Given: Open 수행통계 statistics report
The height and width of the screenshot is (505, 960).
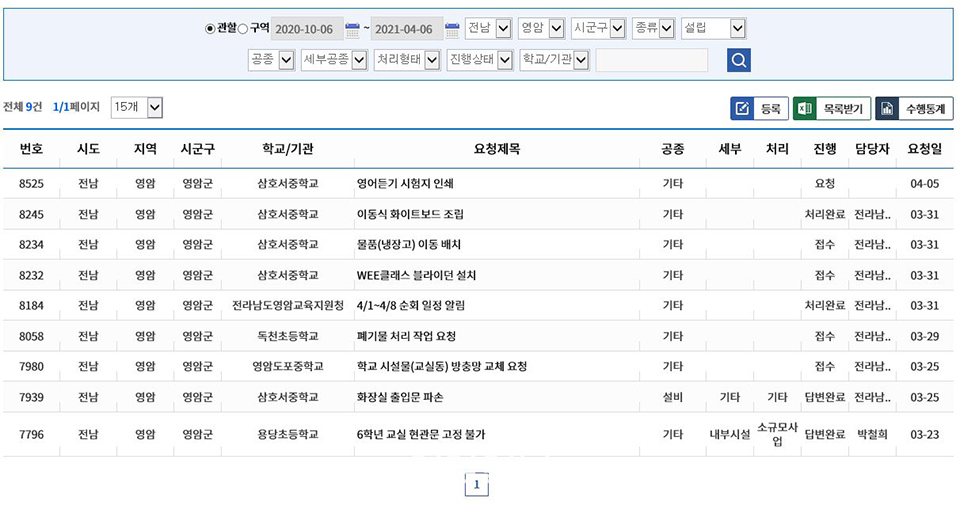Looking at the screenshot, I should [x=914, y=108].
